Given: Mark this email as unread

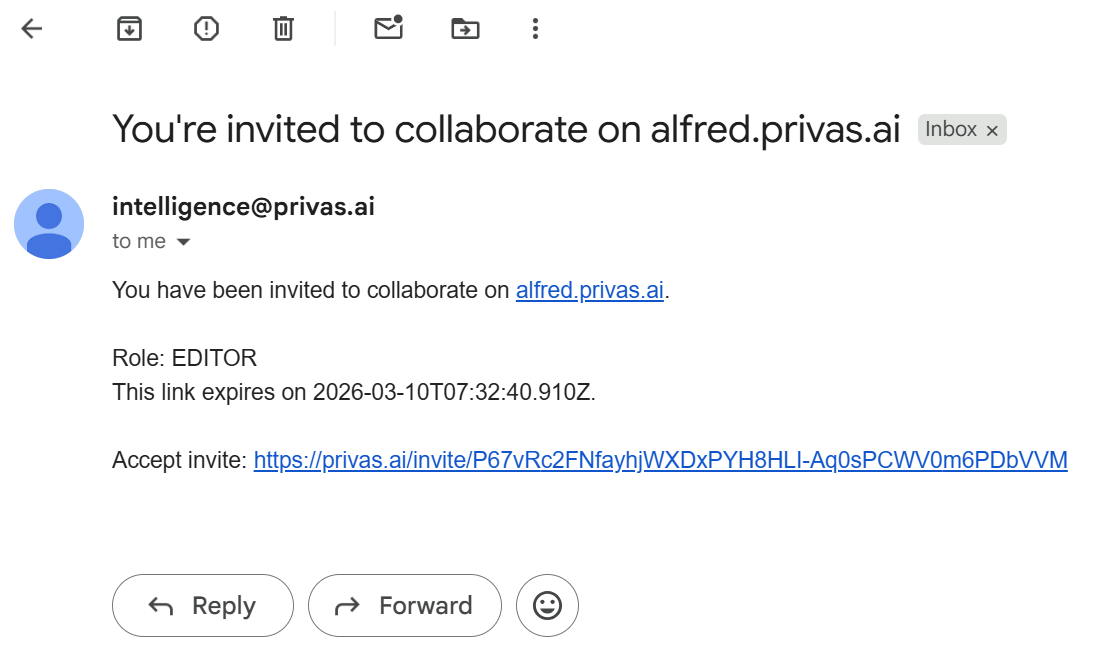Looking at the screenshot, I should pyautogui.click(x=388, y=28).
